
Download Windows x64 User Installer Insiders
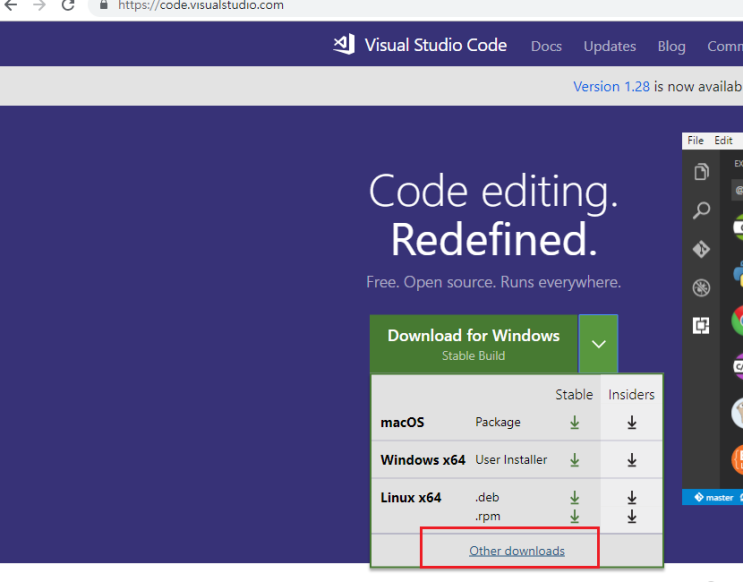click(632, 460)
